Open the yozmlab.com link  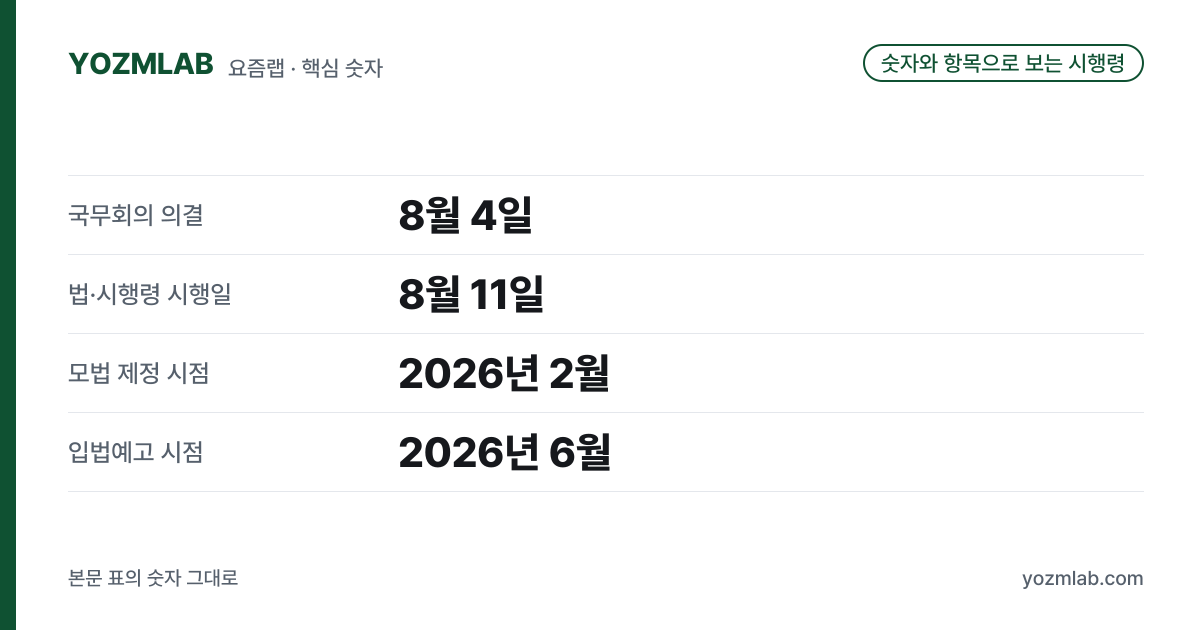[x=1083, y=578]
